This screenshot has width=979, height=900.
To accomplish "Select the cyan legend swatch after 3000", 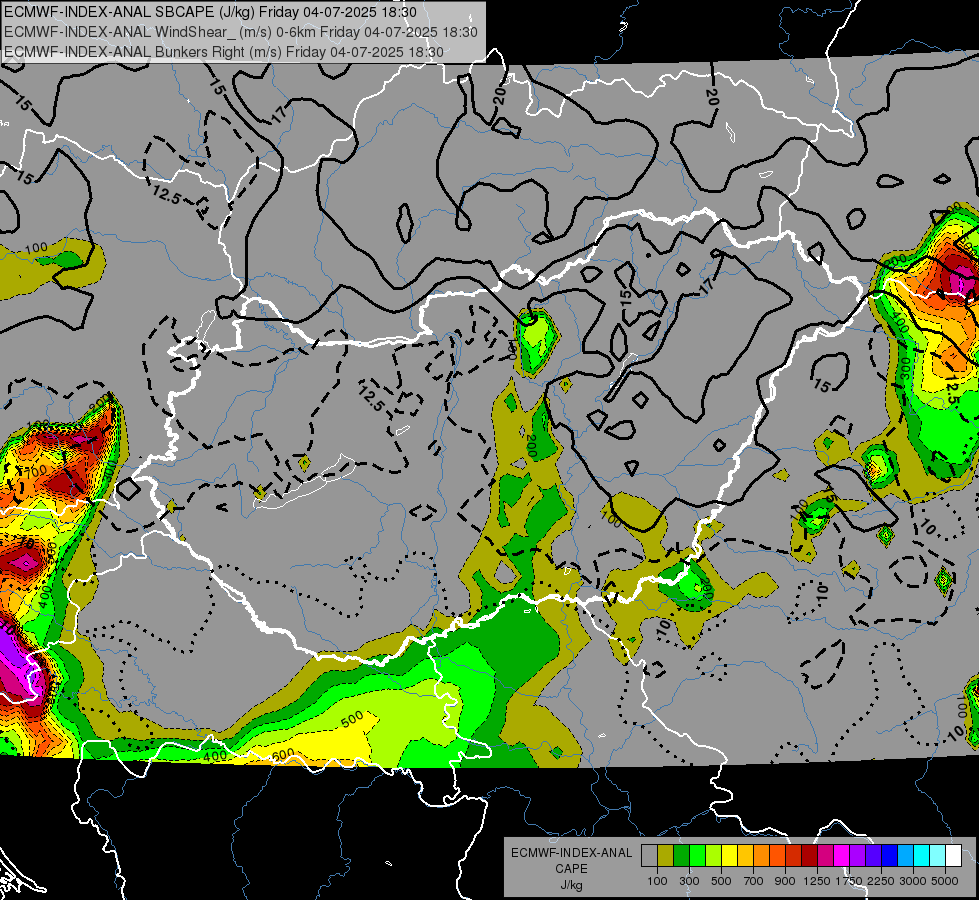I will click(922, 855).
